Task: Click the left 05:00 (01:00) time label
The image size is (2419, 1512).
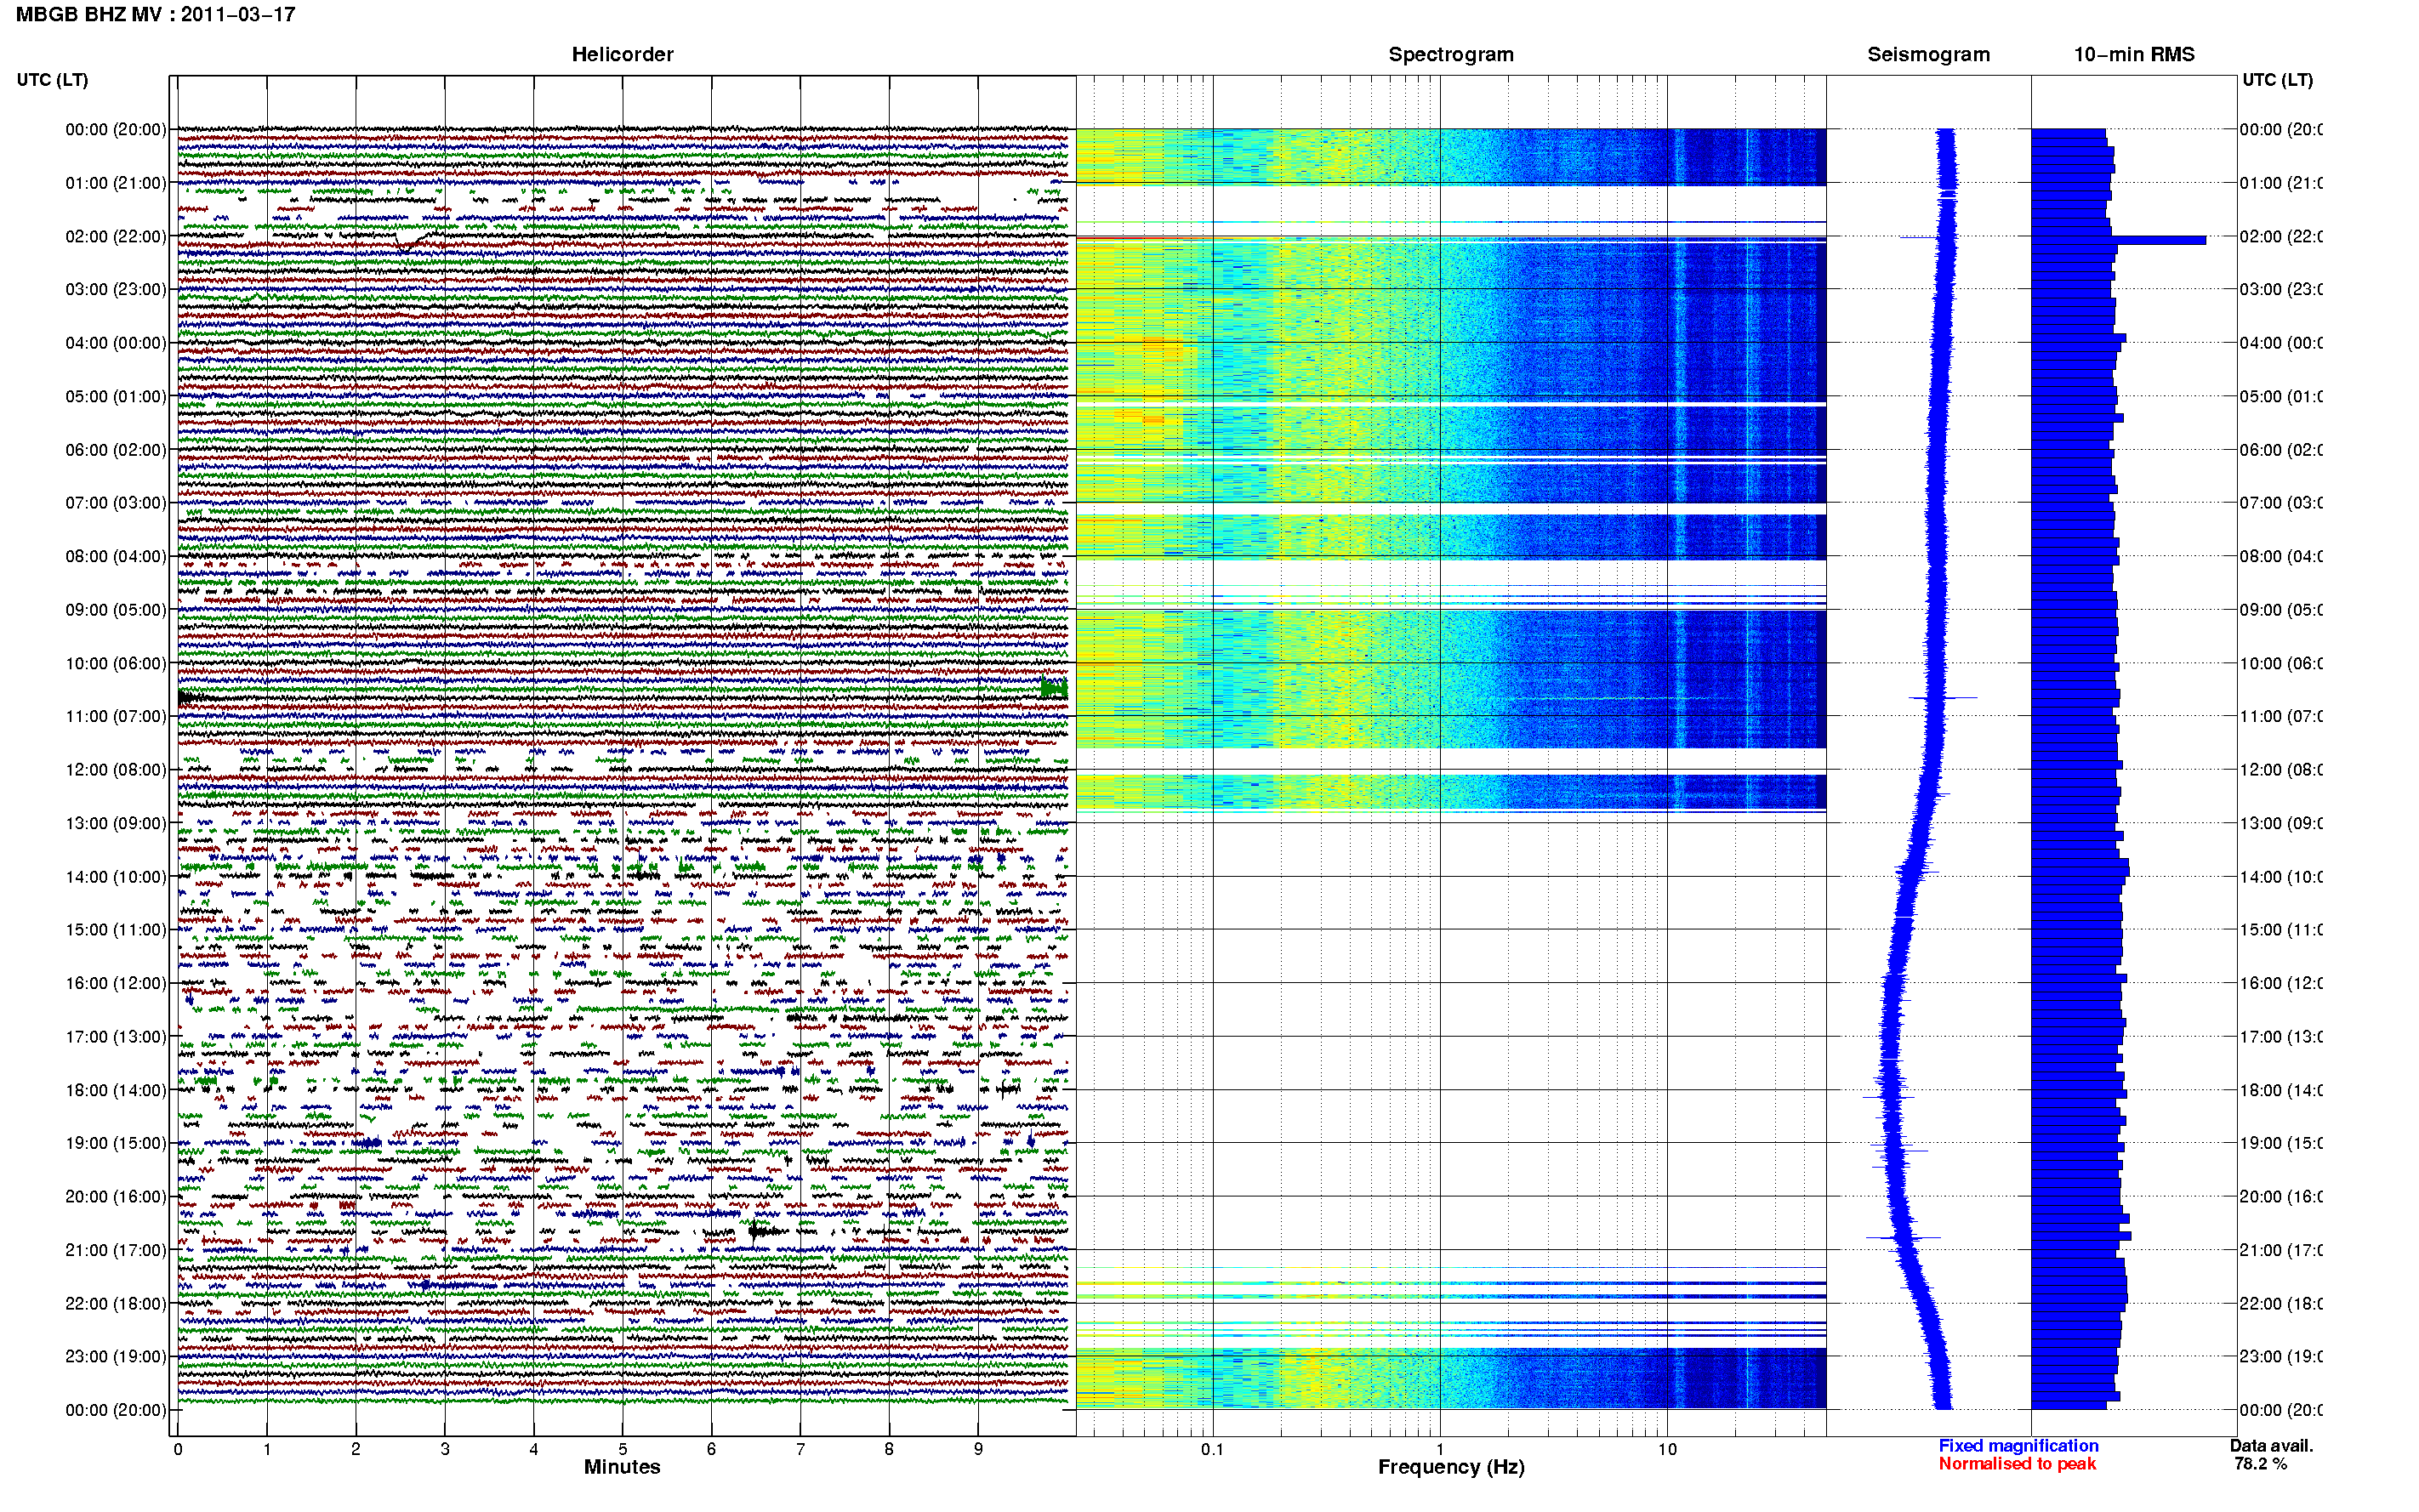Action: pyautogui.click(x=116, y=397)
